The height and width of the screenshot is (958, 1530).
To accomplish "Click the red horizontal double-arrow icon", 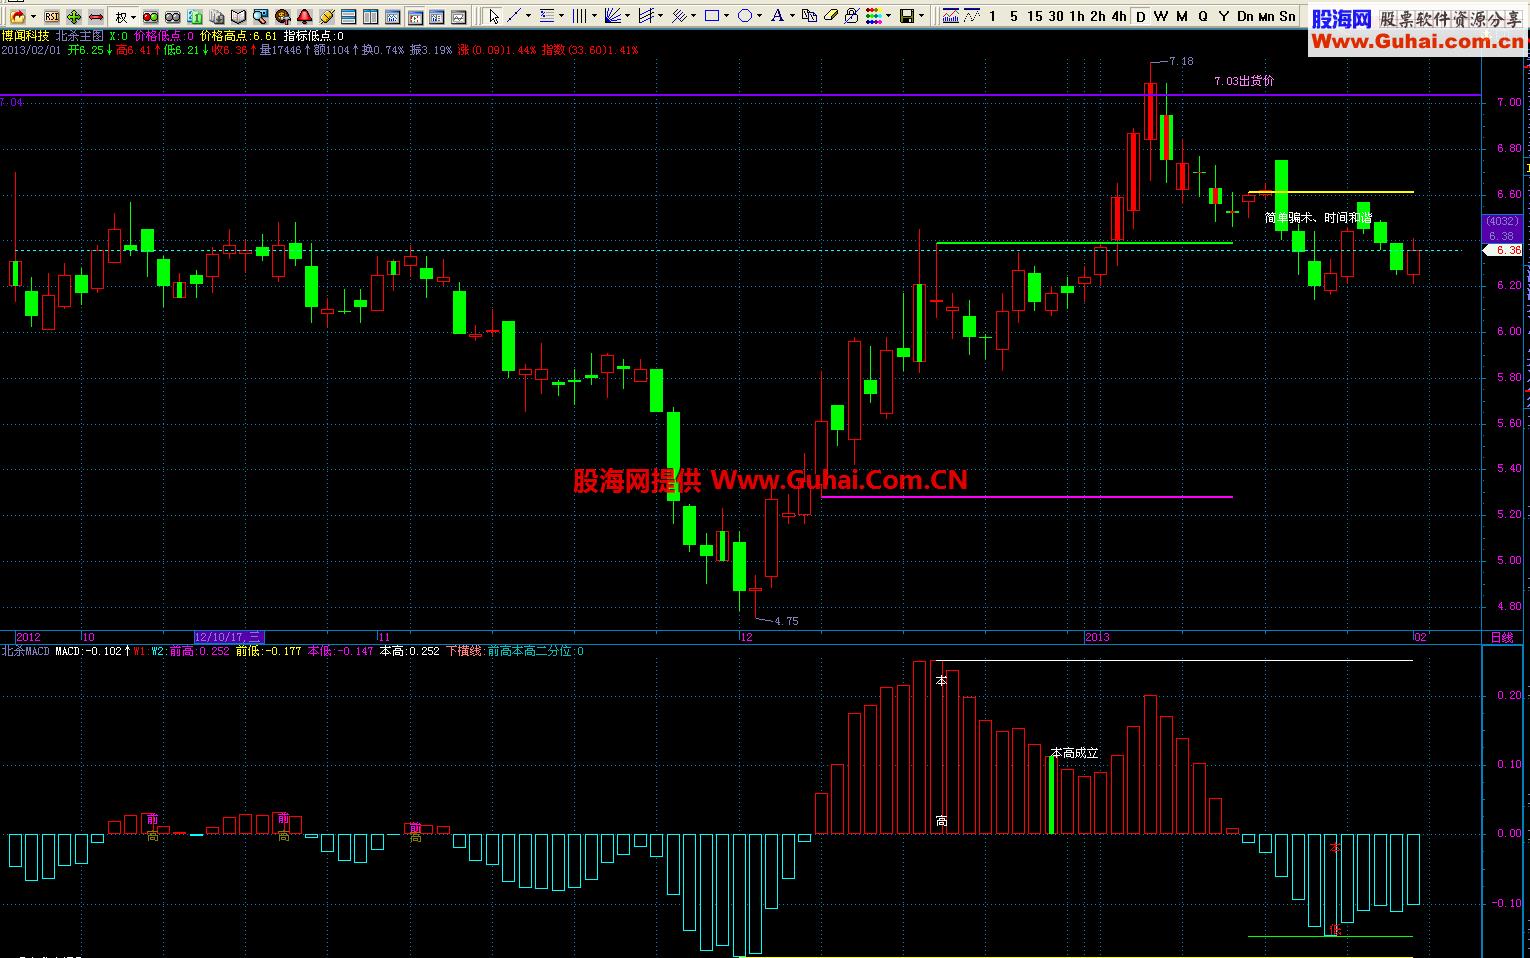I will [x=96, y=16].
